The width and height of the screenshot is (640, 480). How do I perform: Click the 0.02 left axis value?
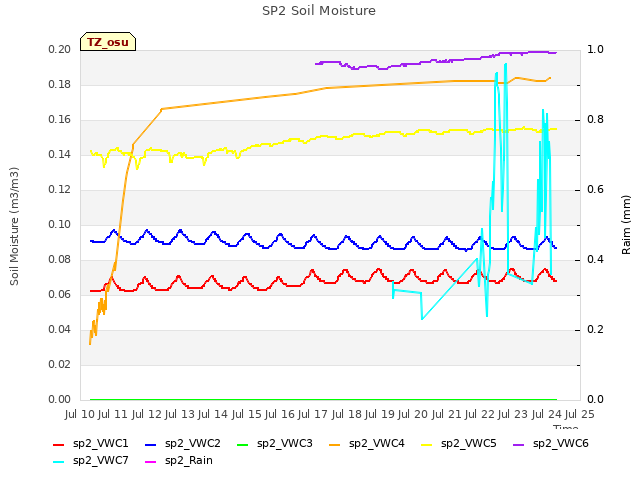60,364
